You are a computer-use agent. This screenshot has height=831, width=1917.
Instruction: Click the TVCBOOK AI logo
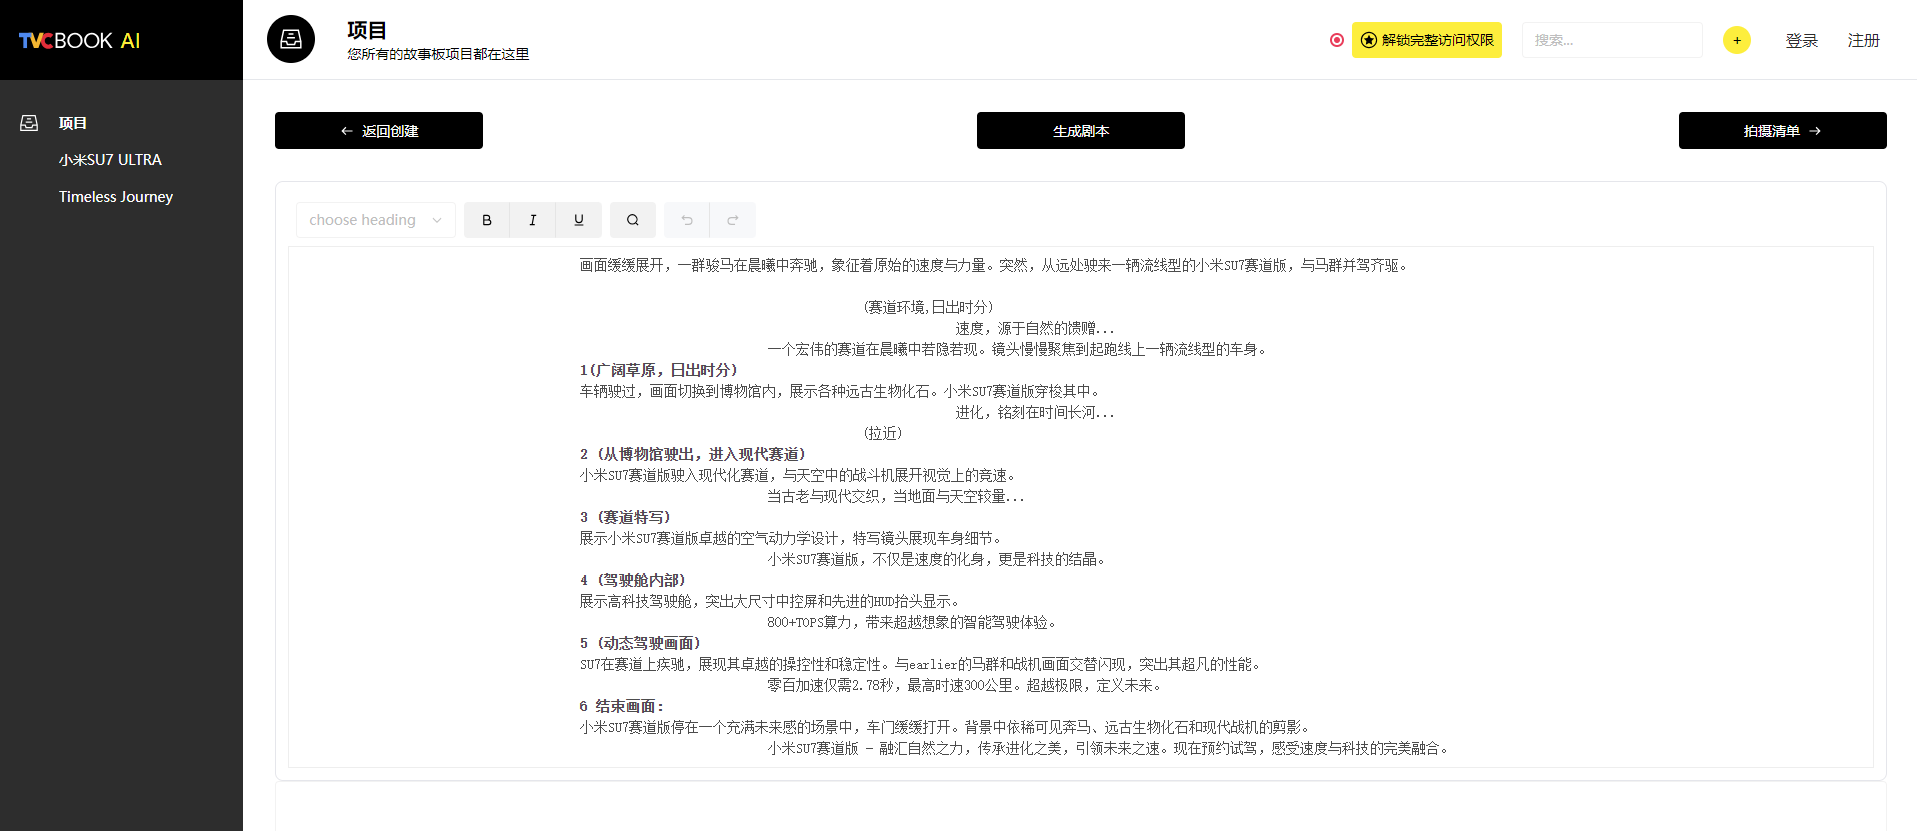(x=79, y=40)
